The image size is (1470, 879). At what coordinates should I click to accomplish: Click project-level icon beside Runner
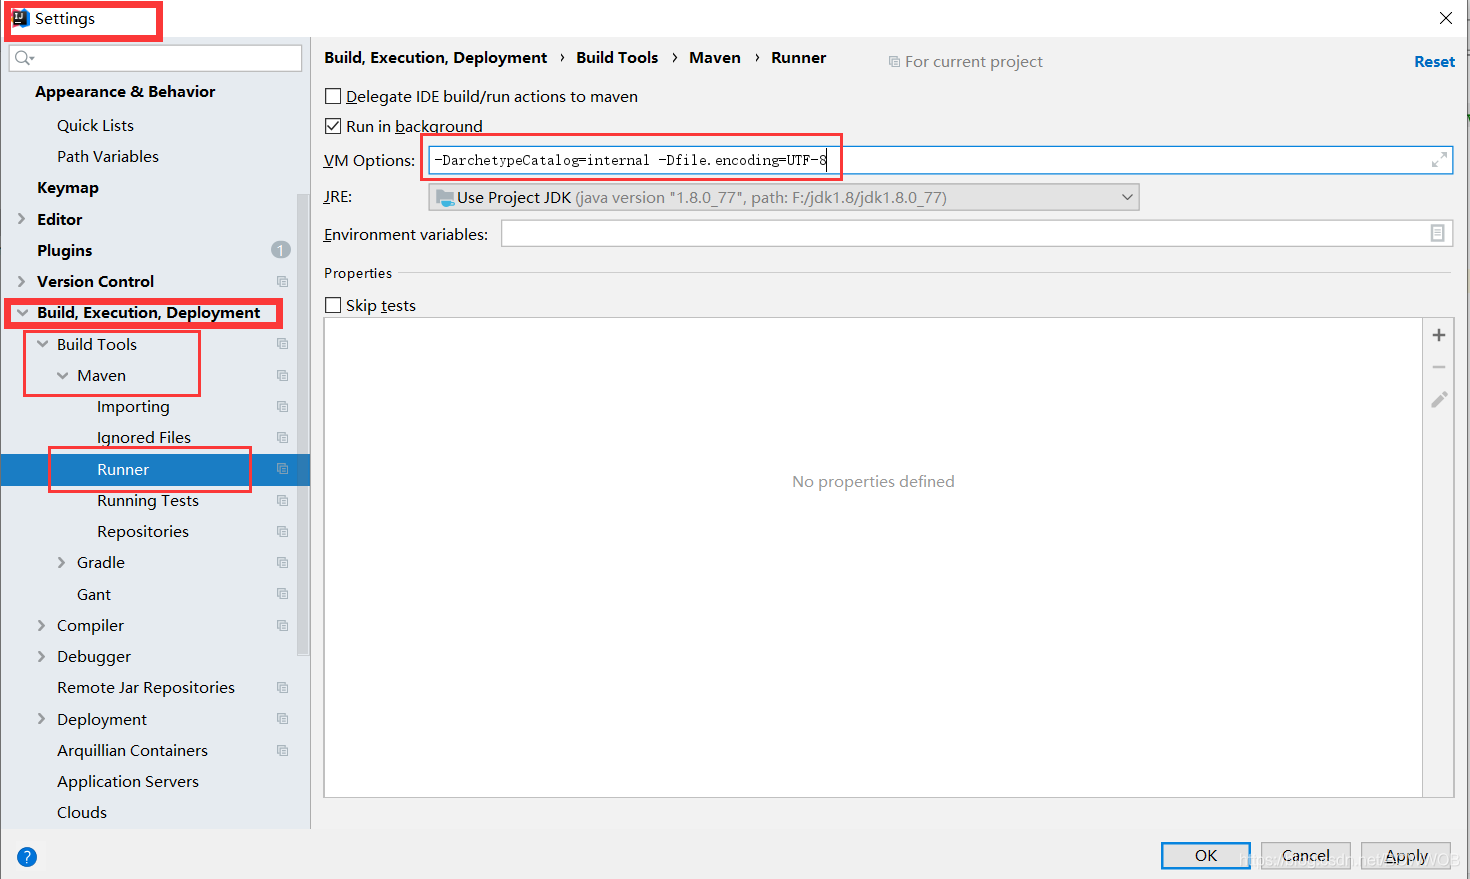pyautogui.click(x=282, y=469)
